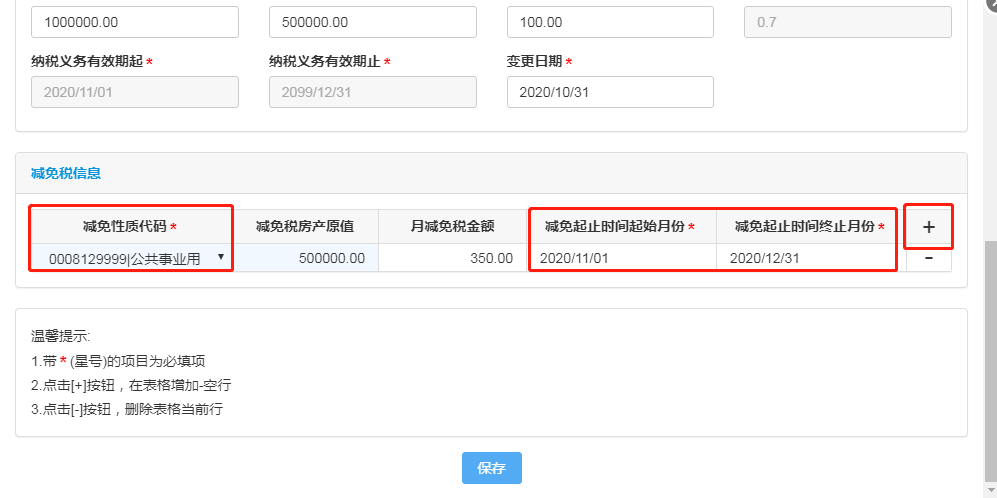
Task: Click the 500000.00 input field at top
Action: tap(373, 22)
